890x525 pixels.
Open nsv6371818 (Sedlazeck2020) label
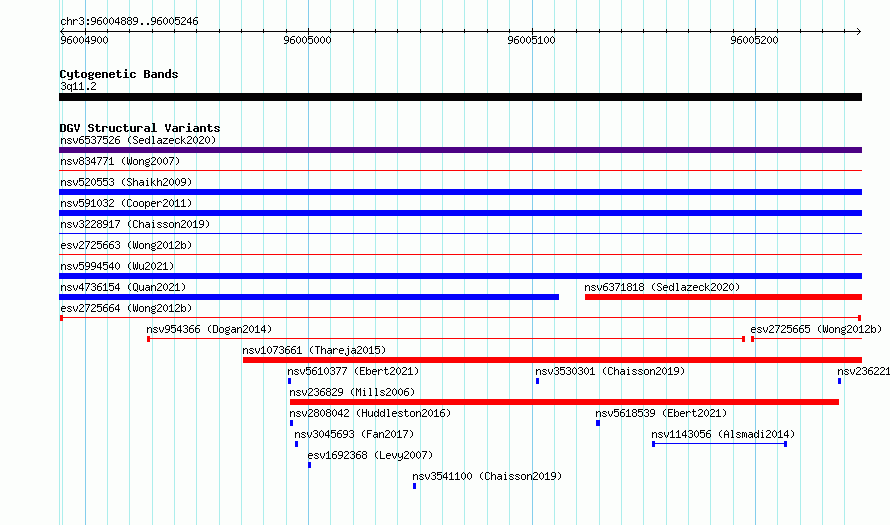point(662,287)
